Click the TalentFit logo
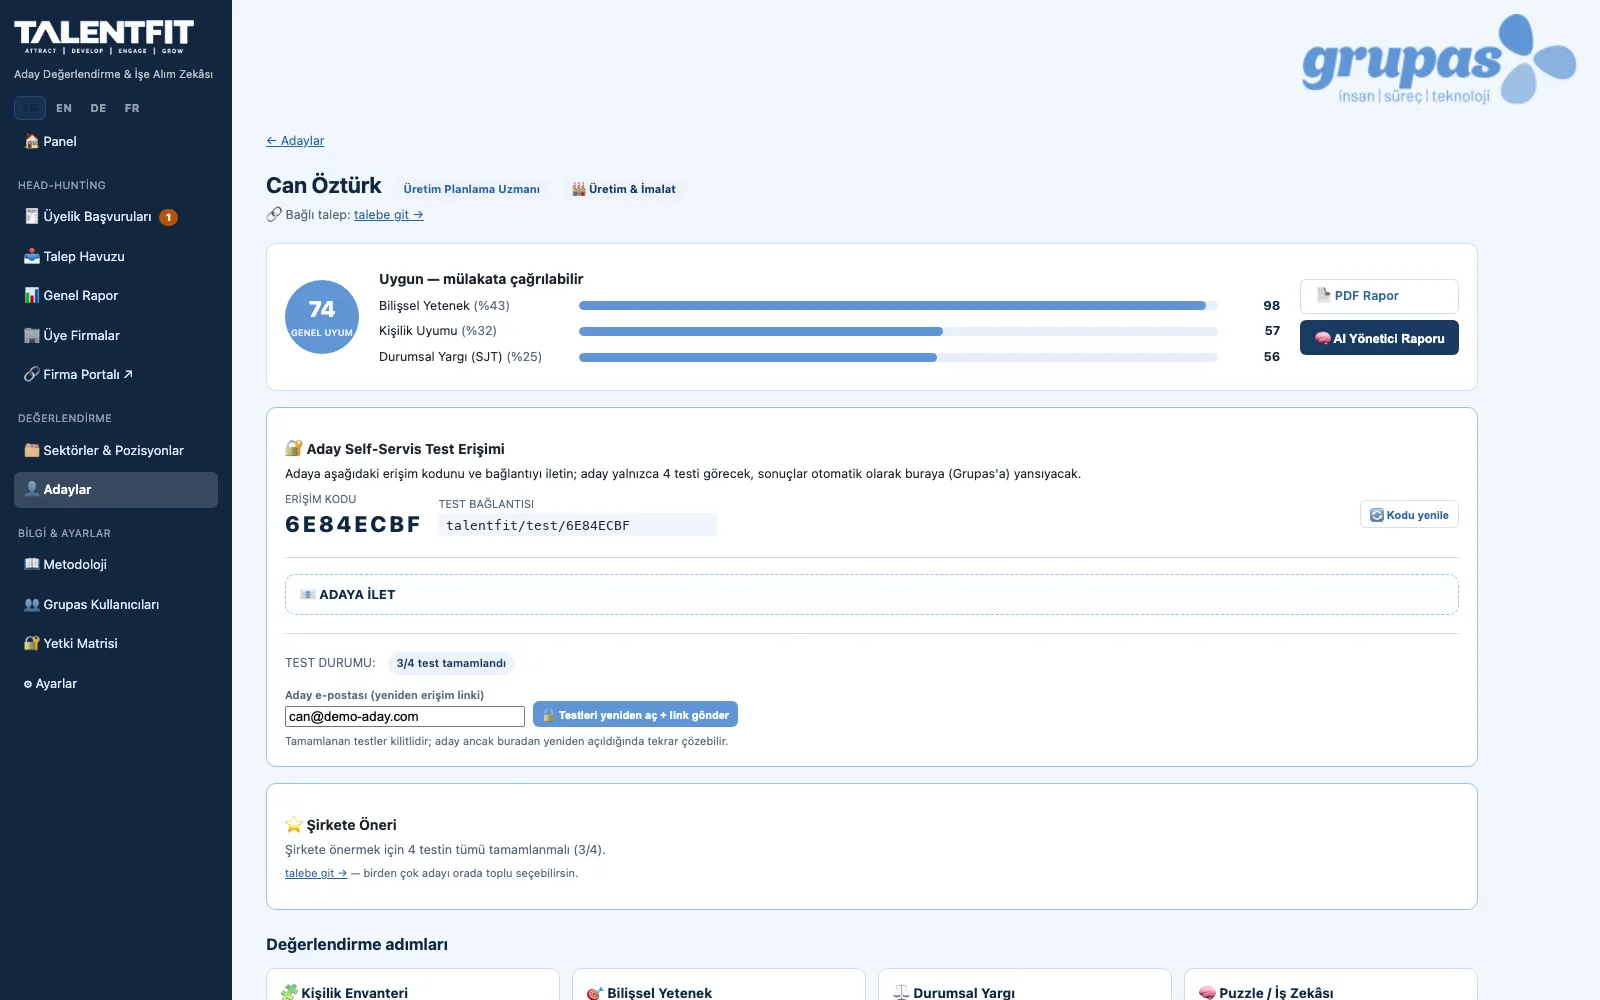Screen dimensions: 1600x1000 coord(104,37)
